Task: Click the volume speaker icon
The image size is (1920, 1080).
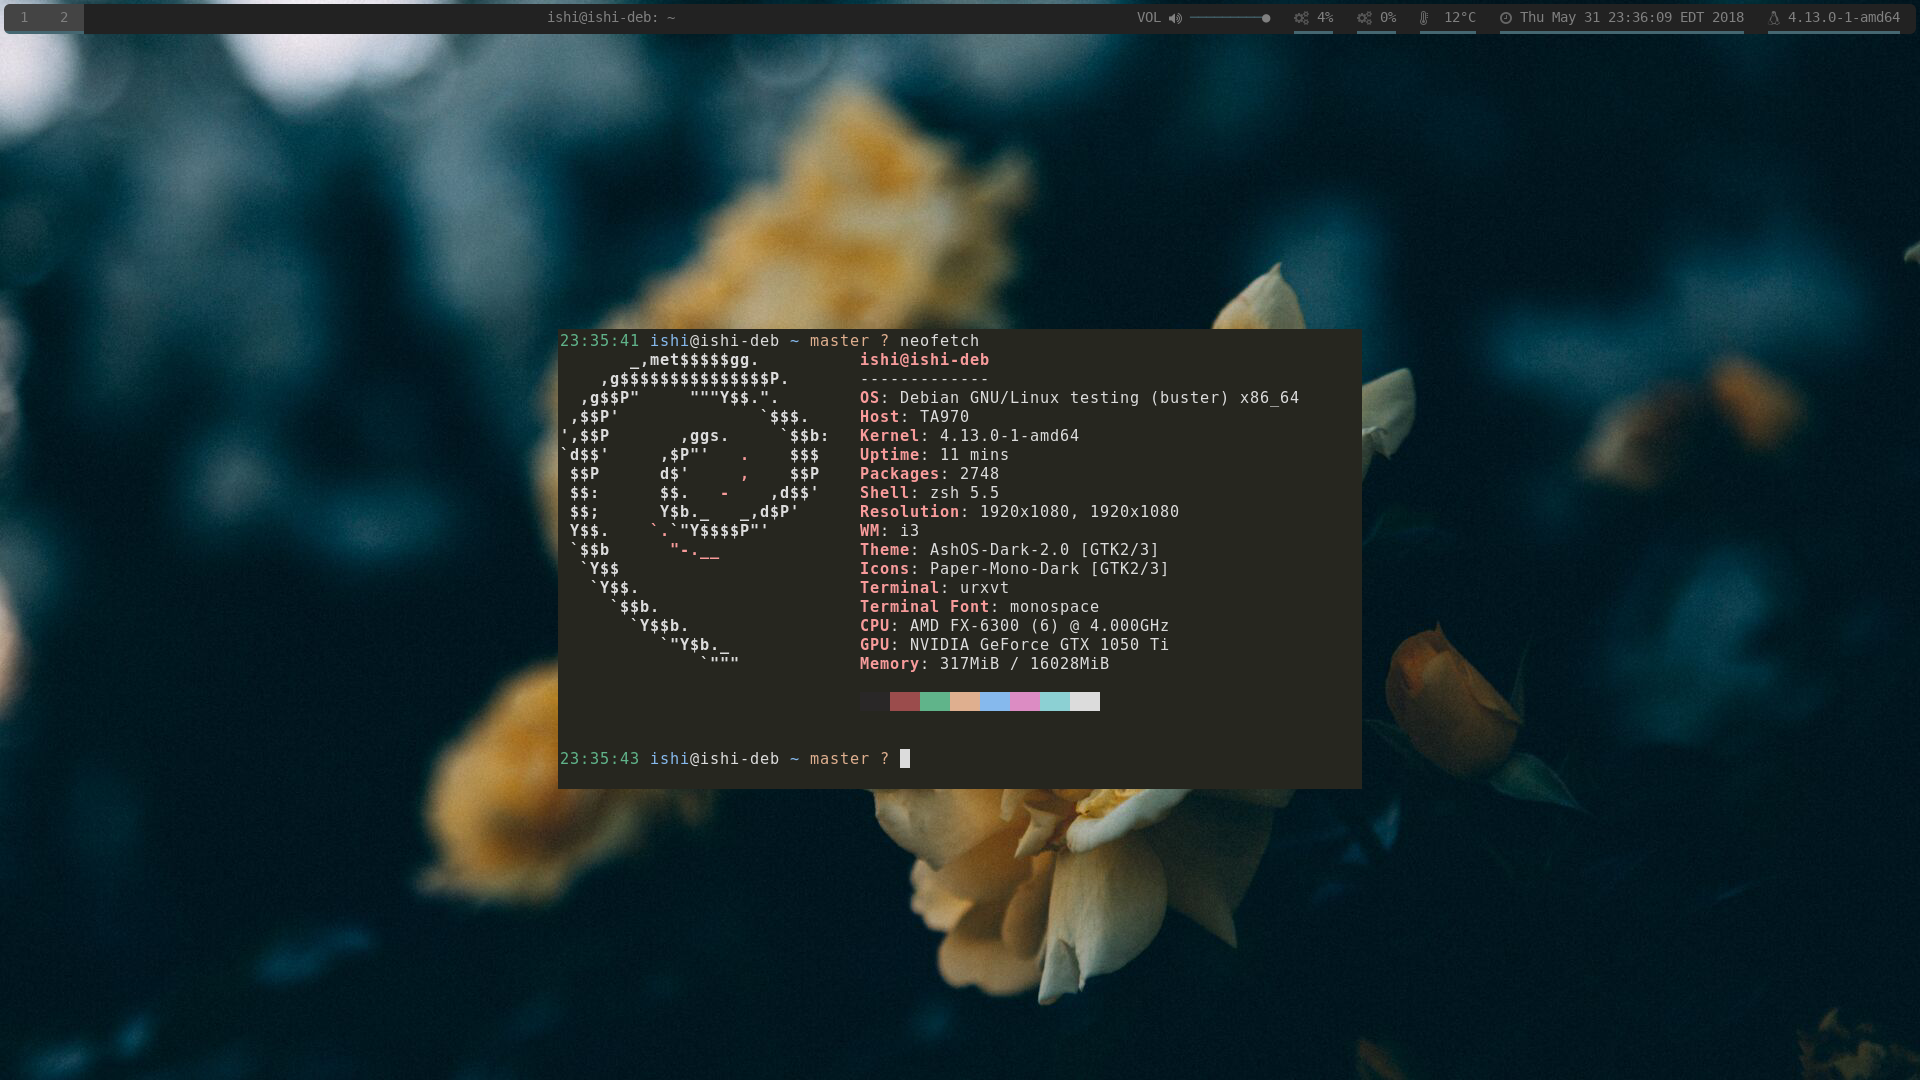Action: click(1175, 18)
